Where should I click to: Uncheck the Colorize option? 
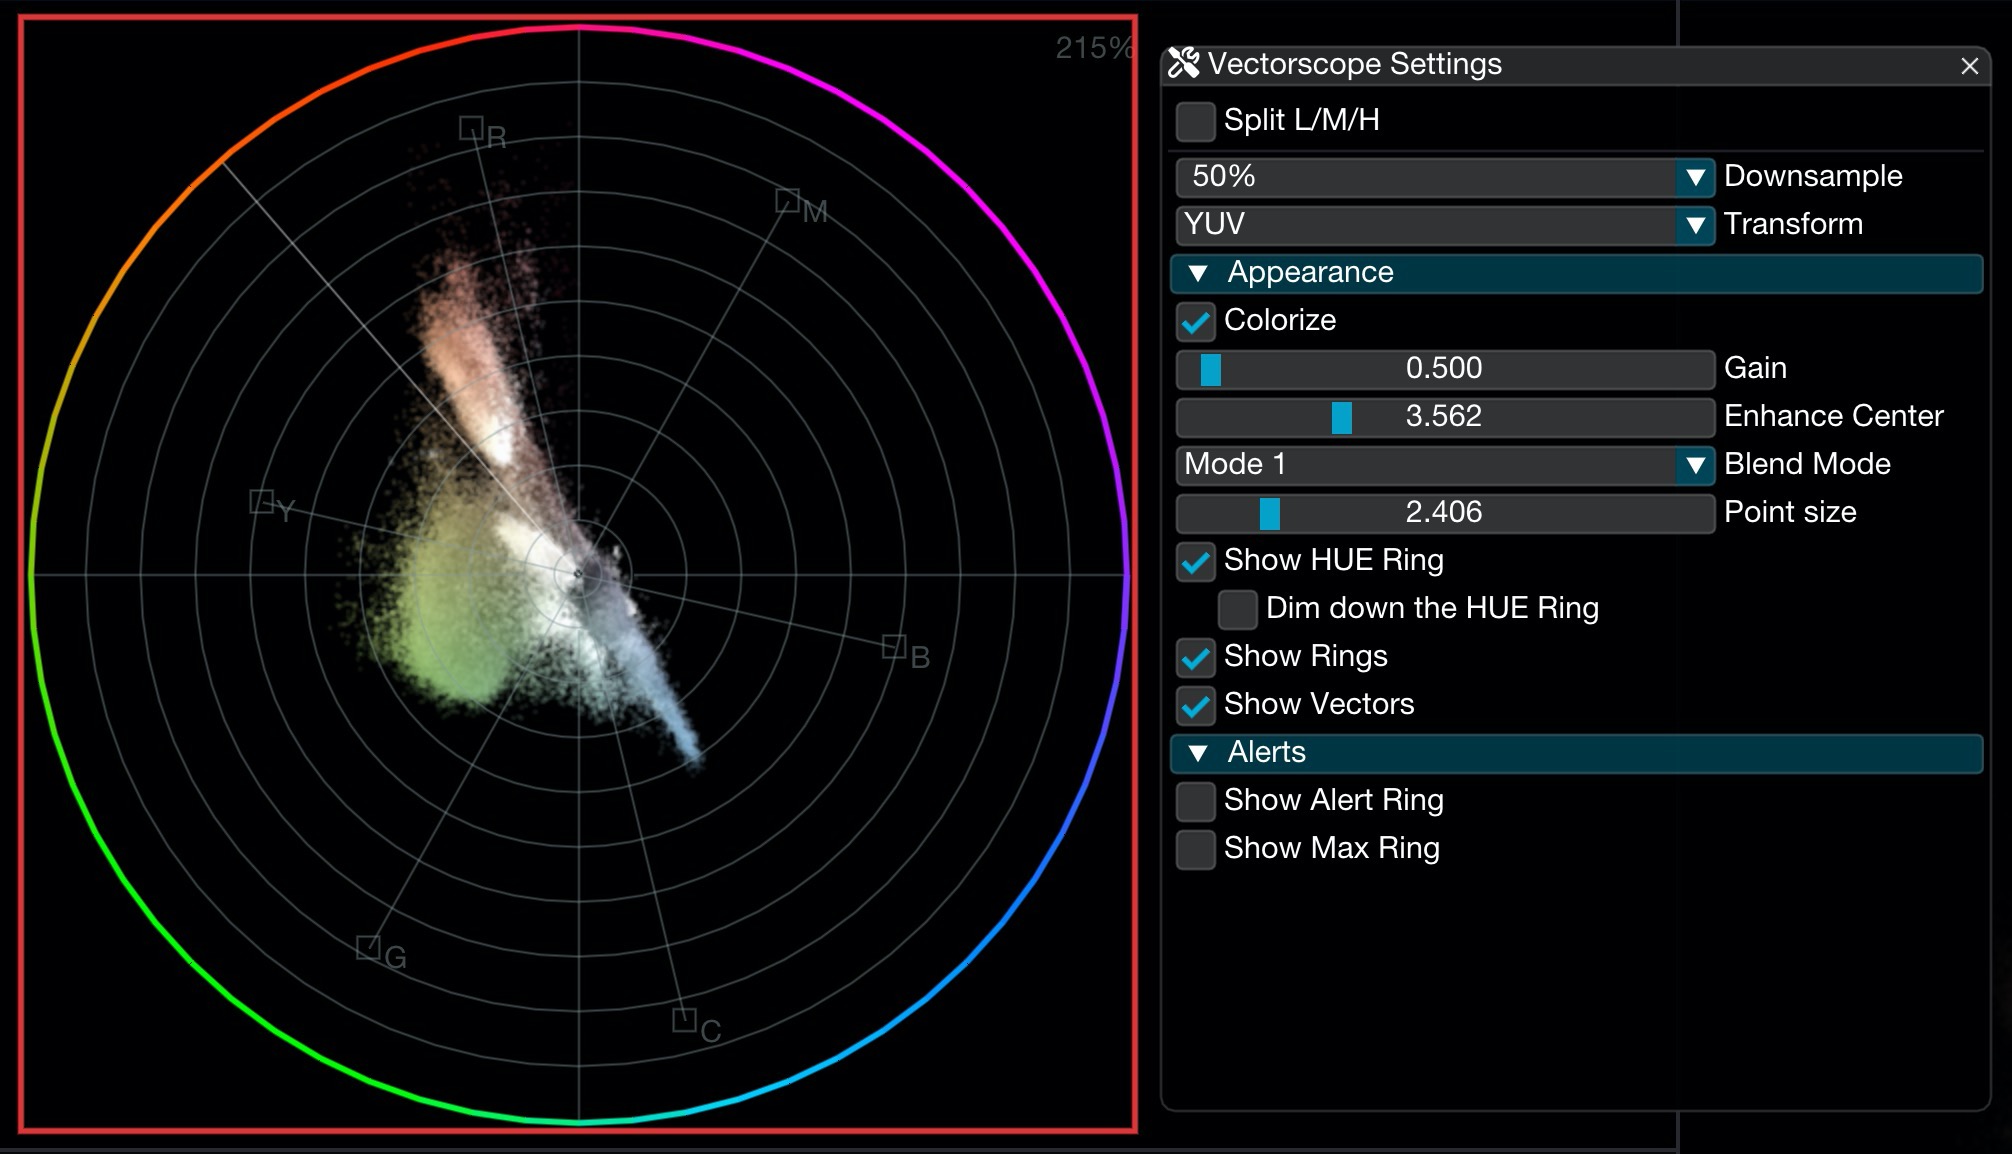tap(1194, 322)
